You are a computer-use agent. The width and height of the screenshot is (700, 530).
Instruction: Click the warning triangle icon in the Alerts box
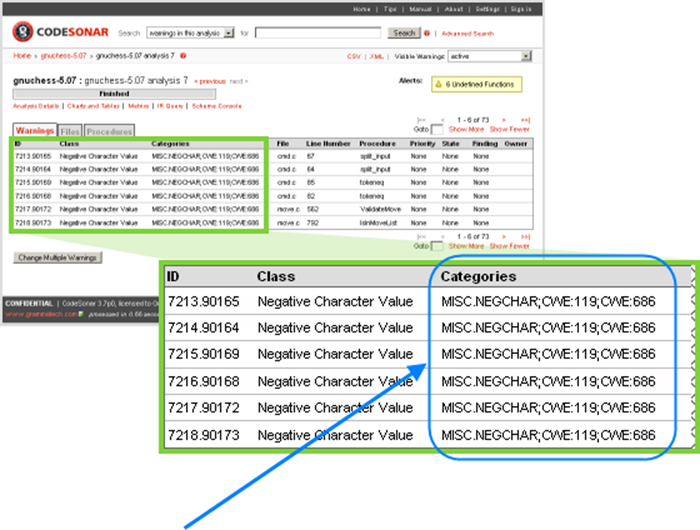tap(438, 84)
